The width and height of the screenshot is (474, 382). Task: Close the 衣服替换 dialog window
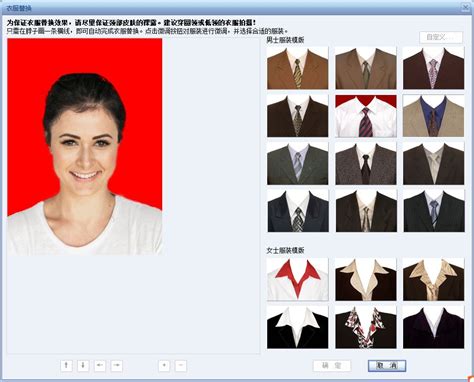(x=465, y=7)
